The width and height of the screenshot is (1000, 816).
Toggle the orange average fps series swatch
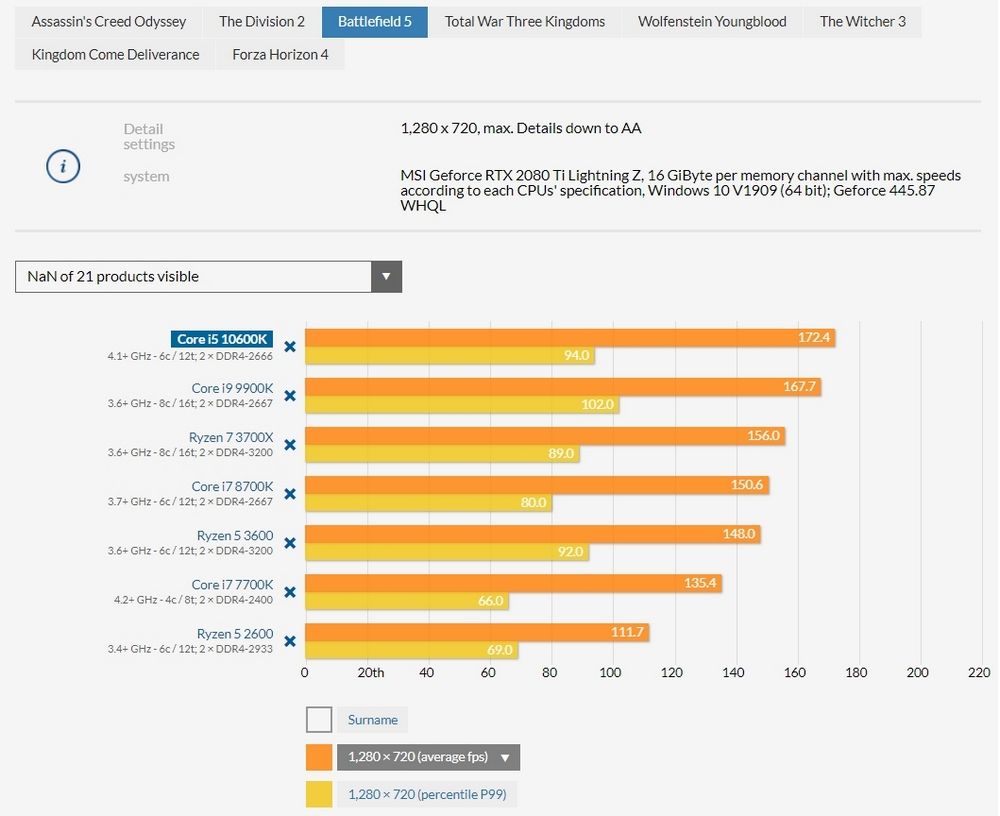pos(319,757)
